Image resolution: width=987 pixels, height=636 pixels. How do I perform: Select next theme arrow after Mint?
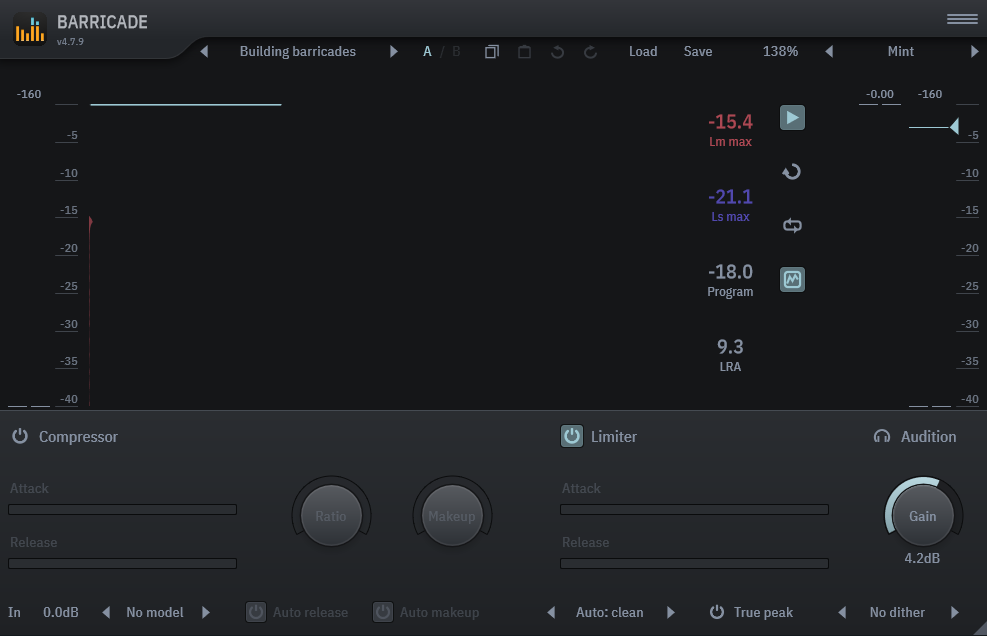pyautogui.click(x=974, y=52)
